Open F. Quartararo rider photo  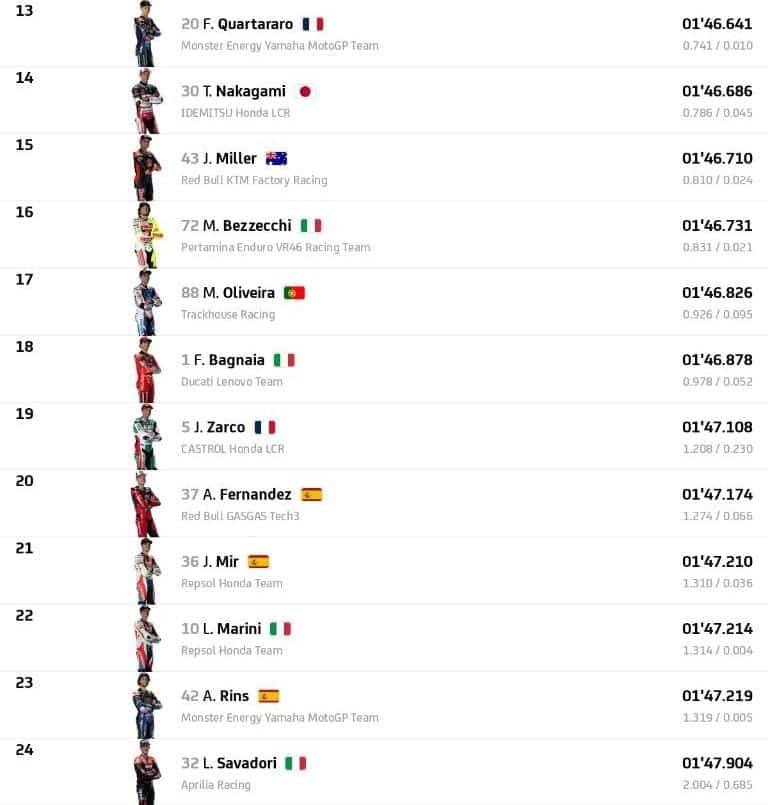146,33
